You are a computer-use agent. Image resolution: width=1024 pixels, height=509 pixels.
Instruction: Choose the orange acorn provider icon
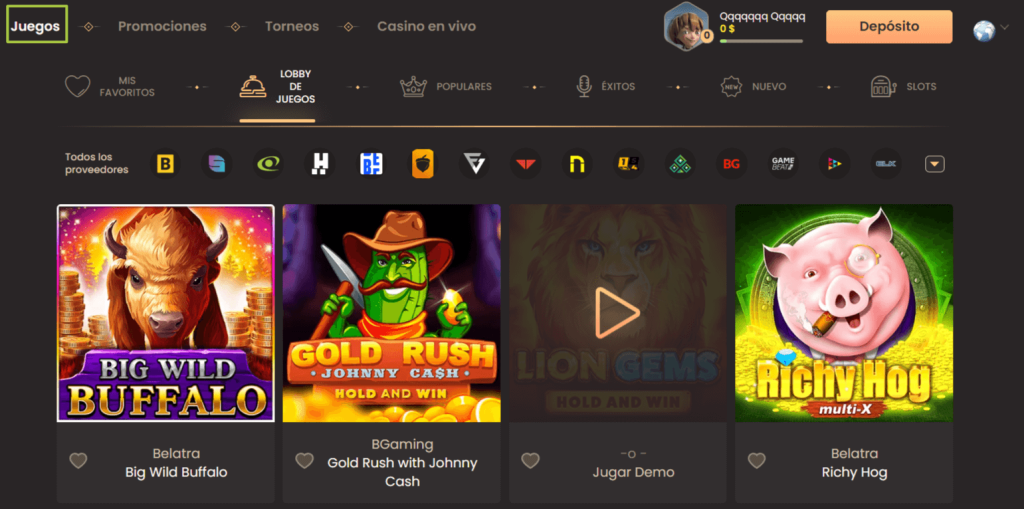422,164
